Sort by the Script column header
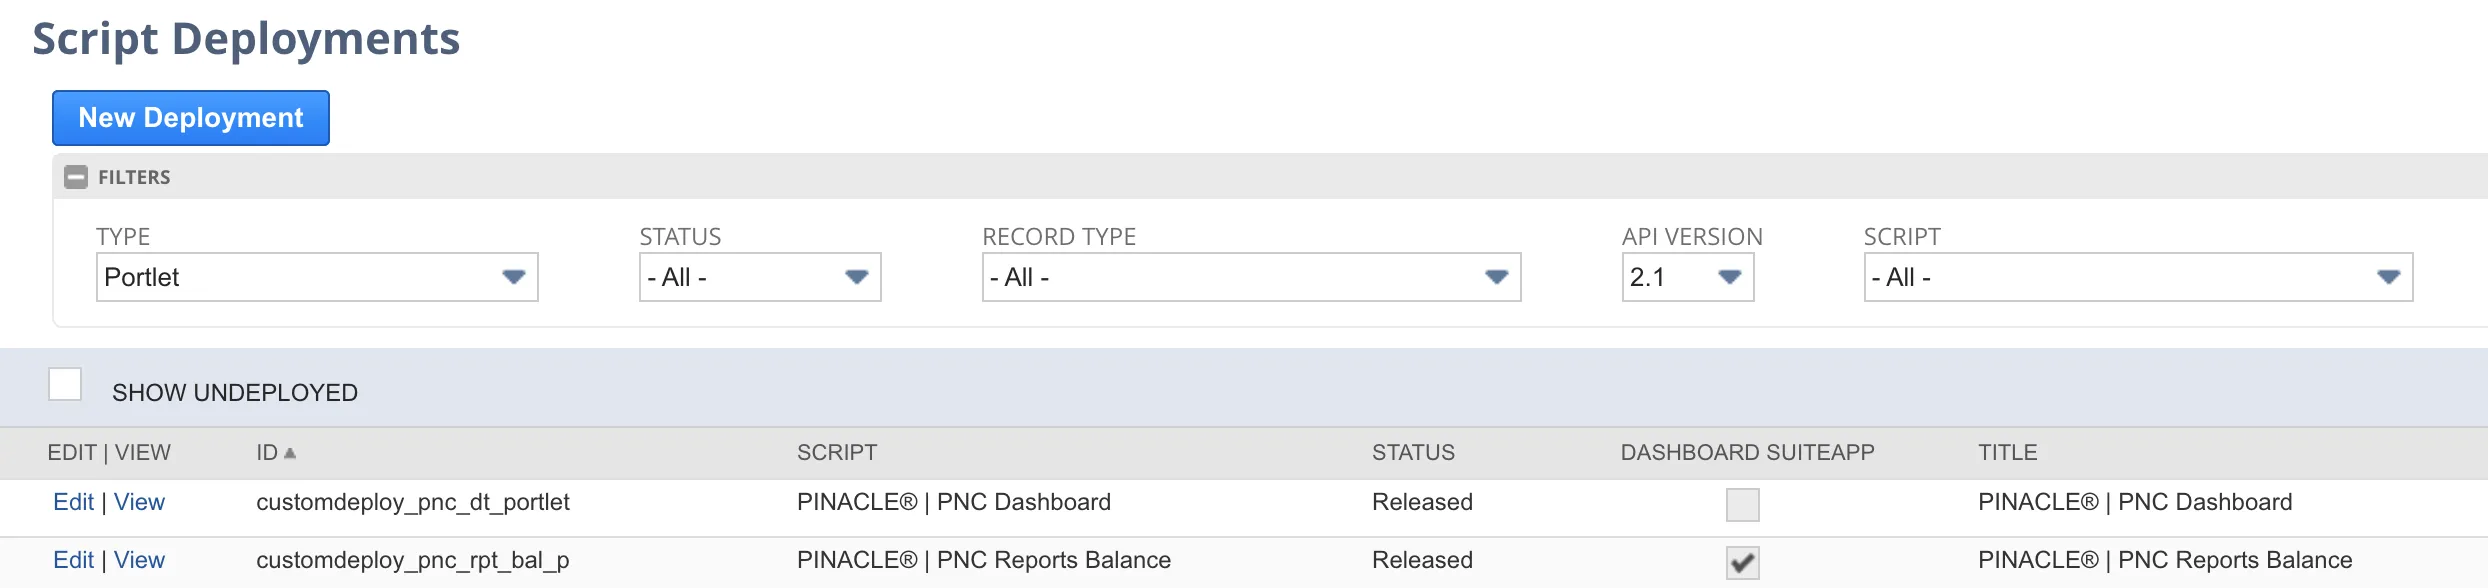Viewport: 2488px width, 588px height. coord(836,453)
